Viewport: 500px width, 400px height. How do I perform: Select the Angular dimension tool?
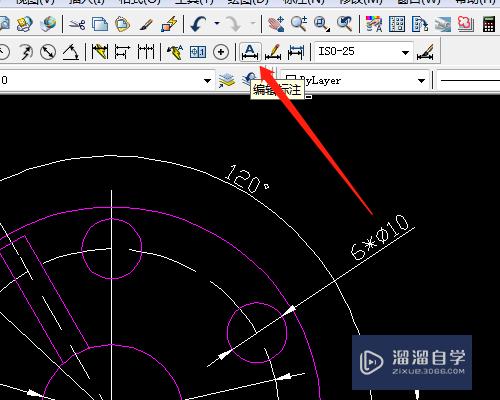(x=71, y=52)
